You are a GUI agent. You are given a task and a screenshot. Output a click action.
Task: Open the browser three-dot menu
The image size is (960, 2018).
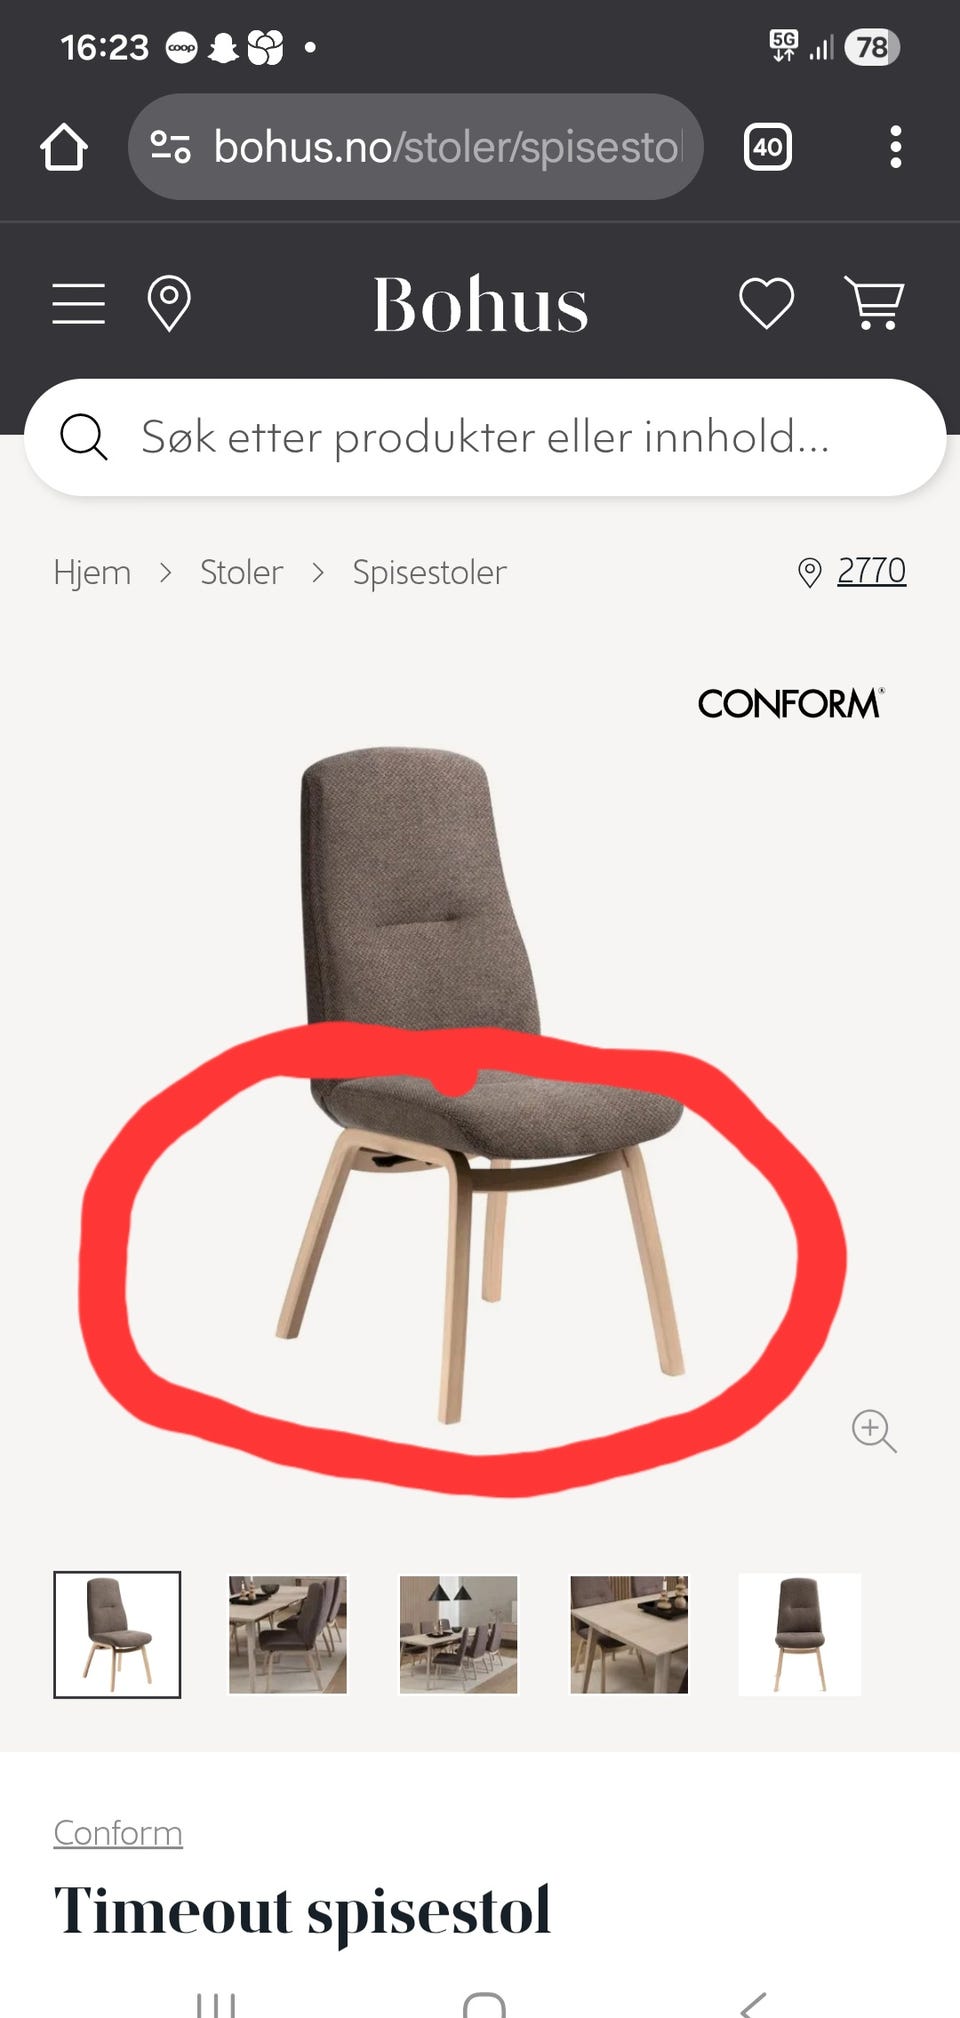click(x=896, y=147)
